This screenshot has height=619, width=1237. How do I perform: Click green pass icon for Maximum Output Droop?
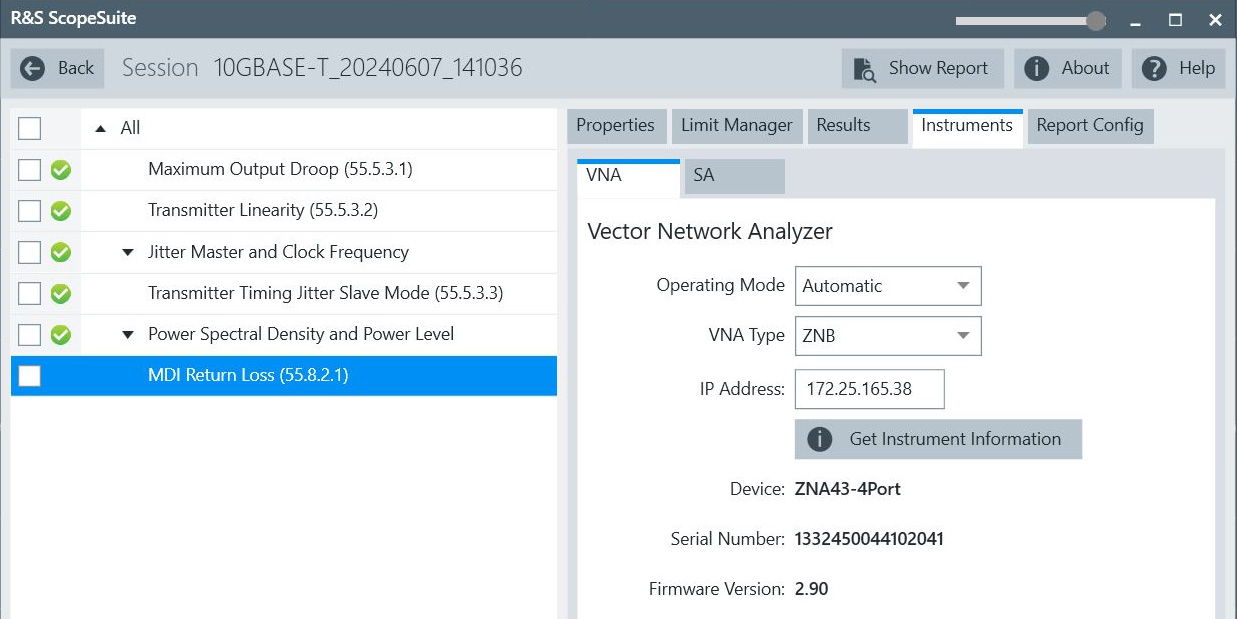tap(60, 170)
